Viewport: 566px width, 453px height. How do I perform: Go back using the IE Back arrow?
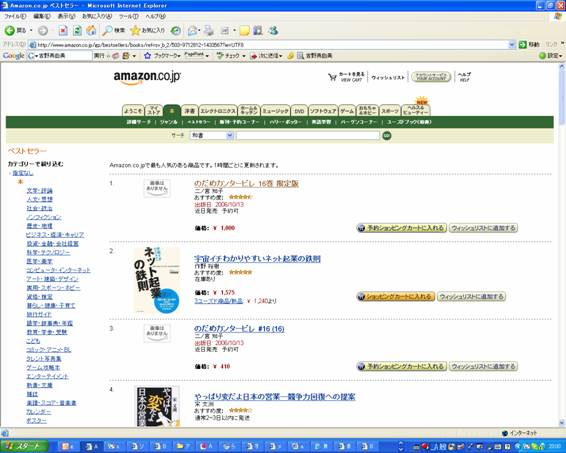[x=10, y=31]
